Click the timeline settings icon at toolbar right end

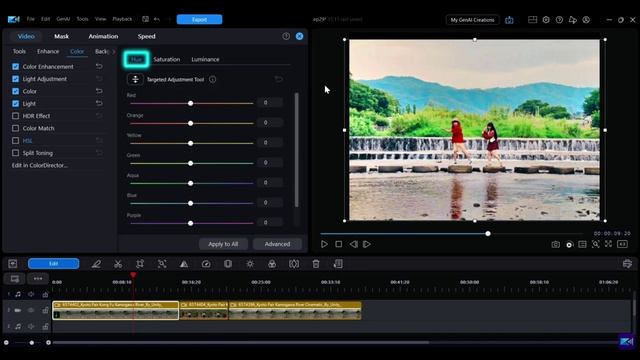coord(627,264)
